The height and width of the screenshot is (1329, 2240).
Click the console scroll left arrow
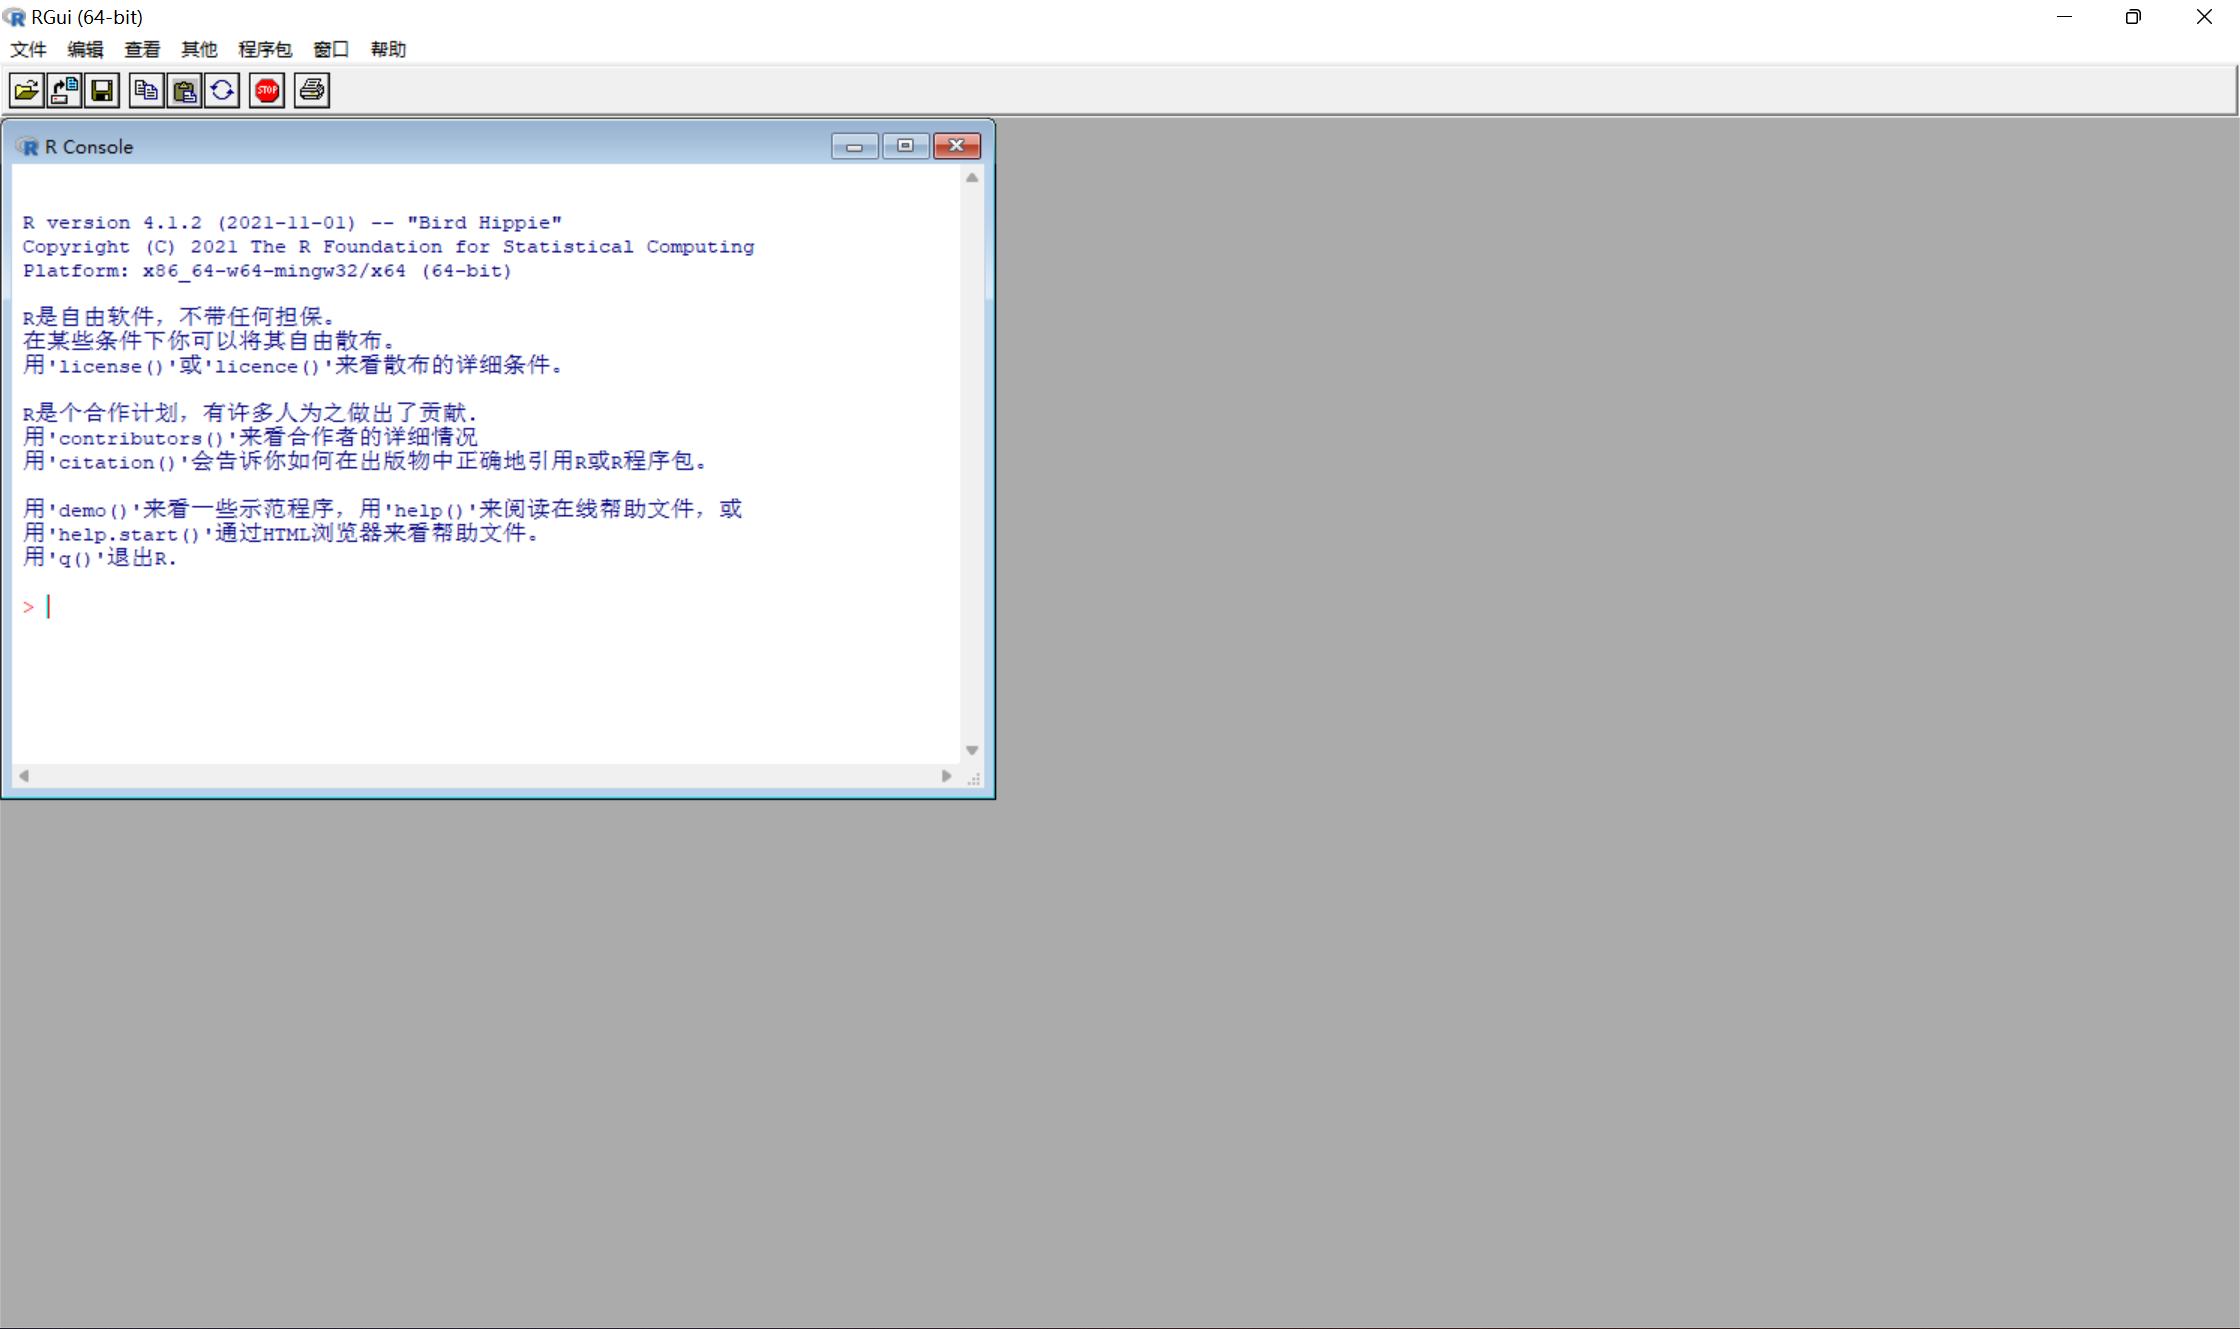click(x=24, y=776)
